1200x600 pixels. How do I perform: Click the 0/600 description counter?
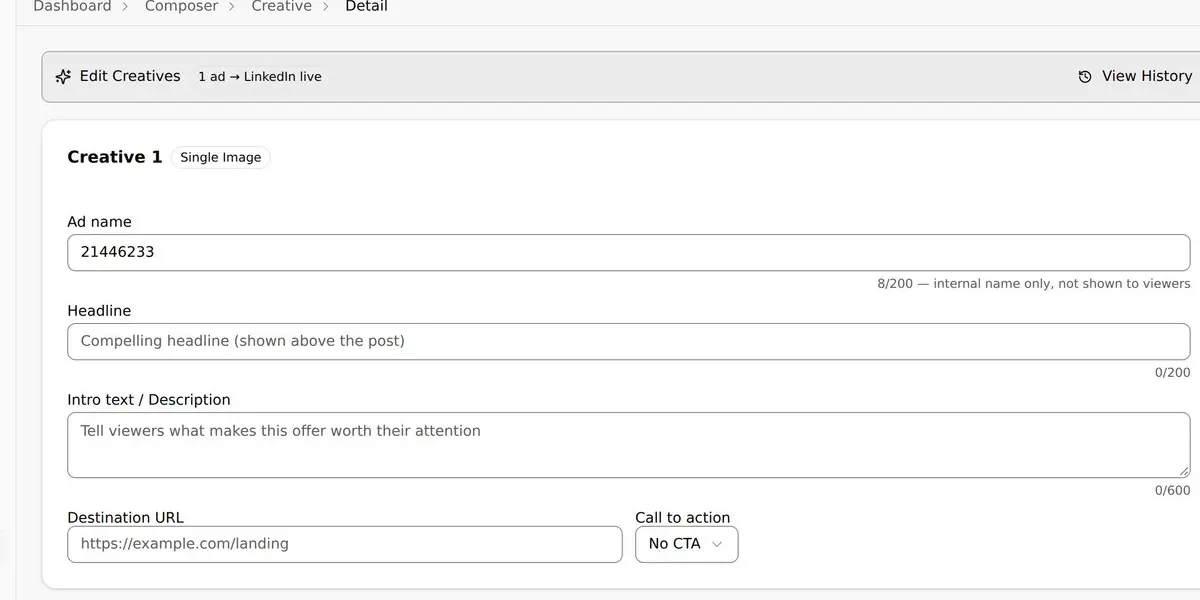(1172, 491)
